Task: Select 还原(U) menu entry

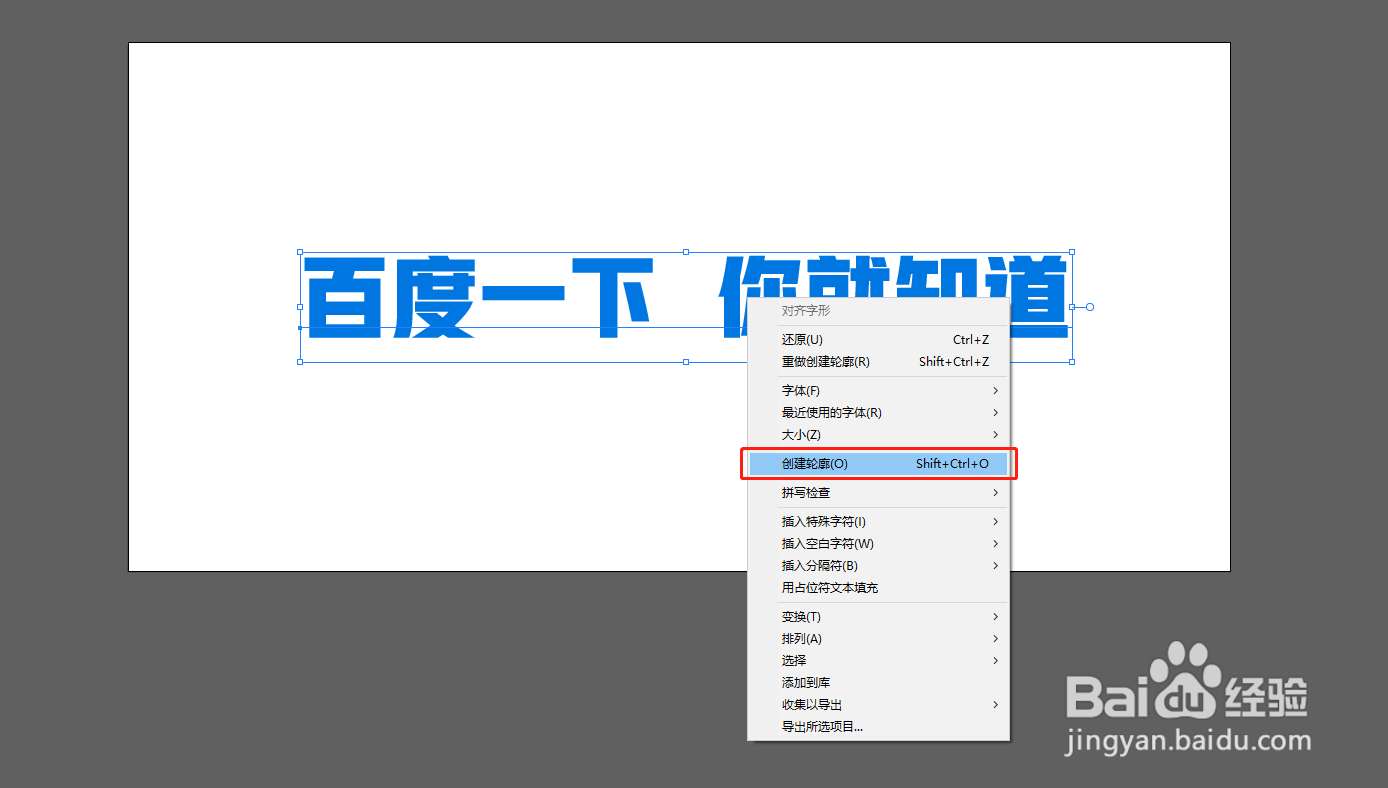Action: (x=879, y=340)
